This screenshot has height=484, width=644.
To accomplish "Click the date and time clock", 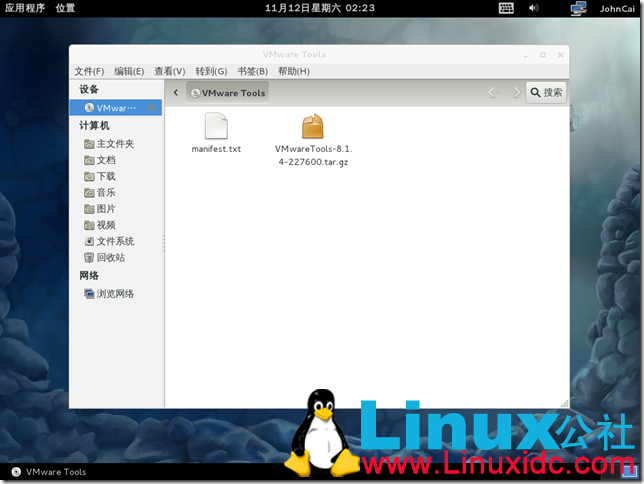I will click(320, 8).
